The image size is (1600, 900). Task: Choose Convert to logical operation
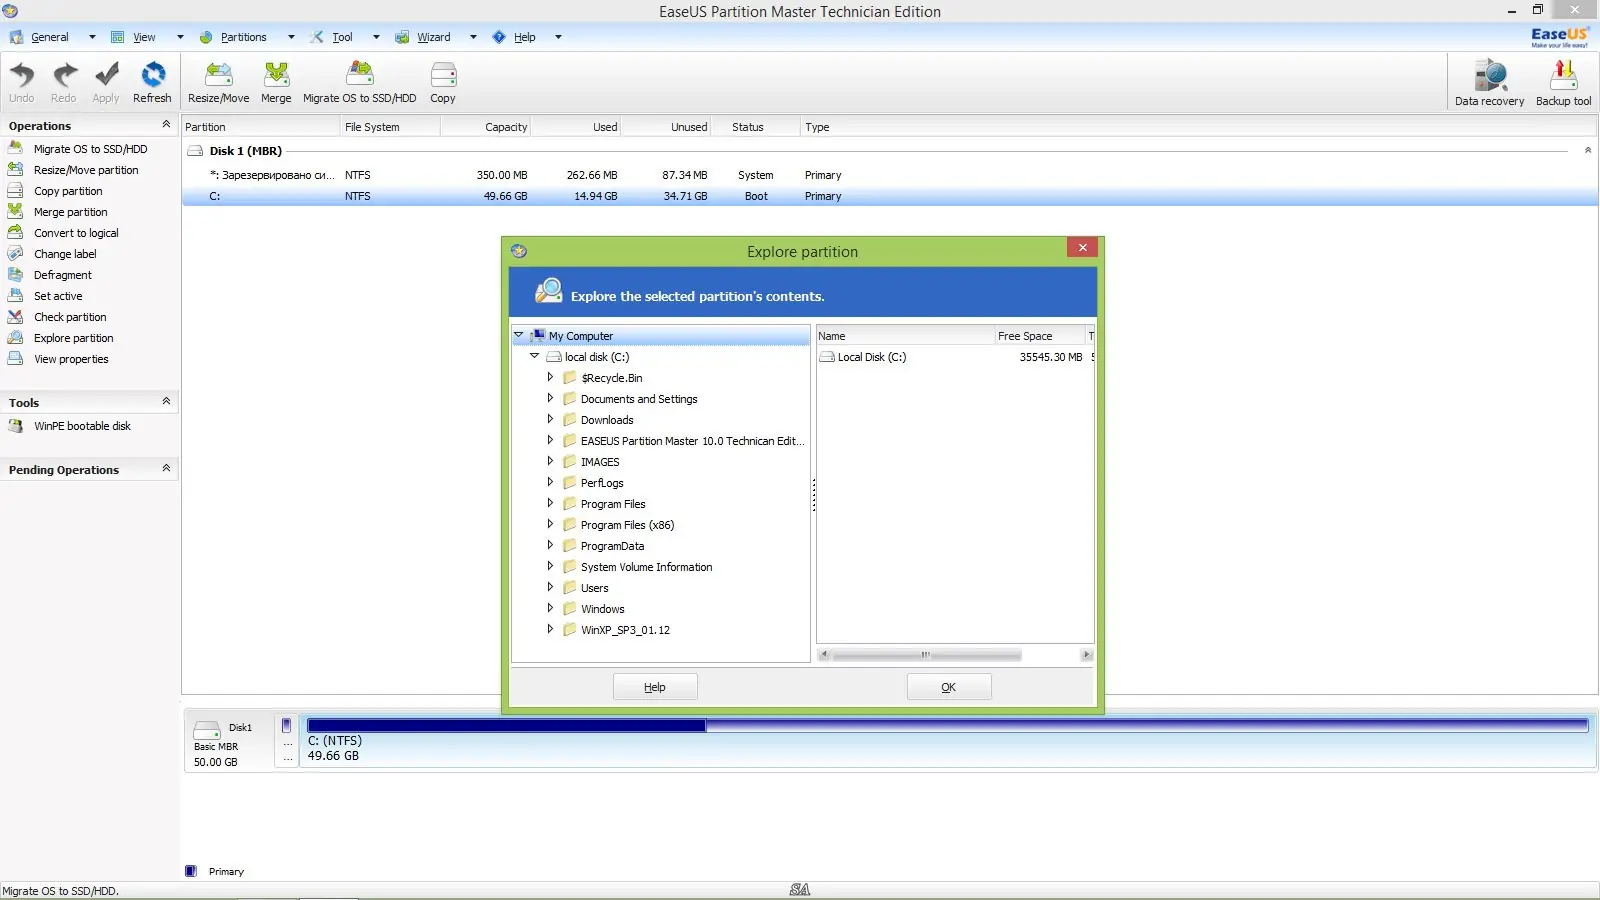coord(76,233)
